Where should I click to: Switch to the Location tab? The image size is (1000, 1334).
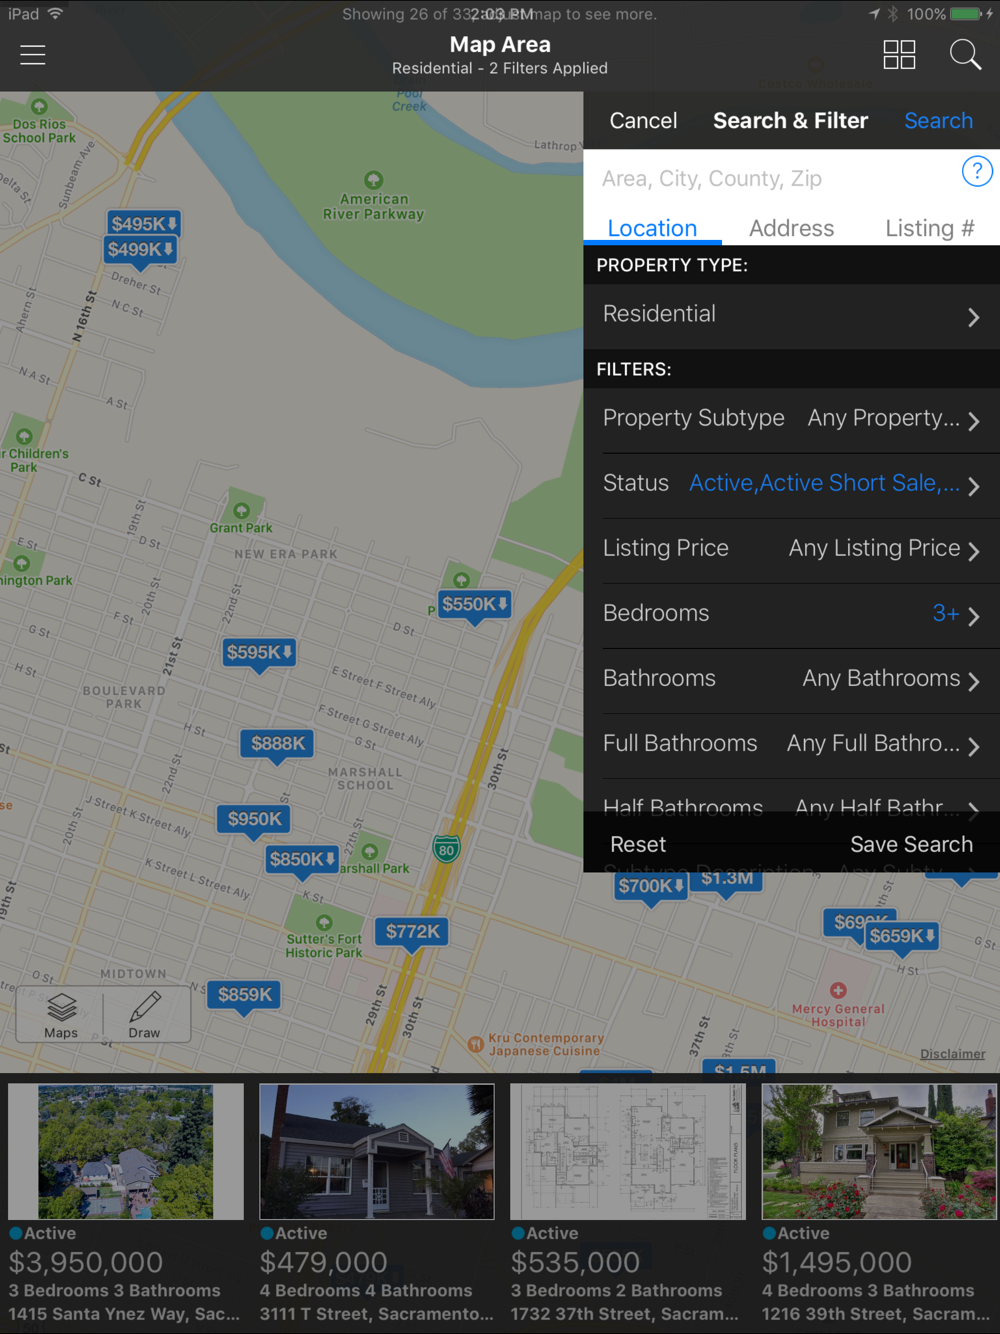652,228
